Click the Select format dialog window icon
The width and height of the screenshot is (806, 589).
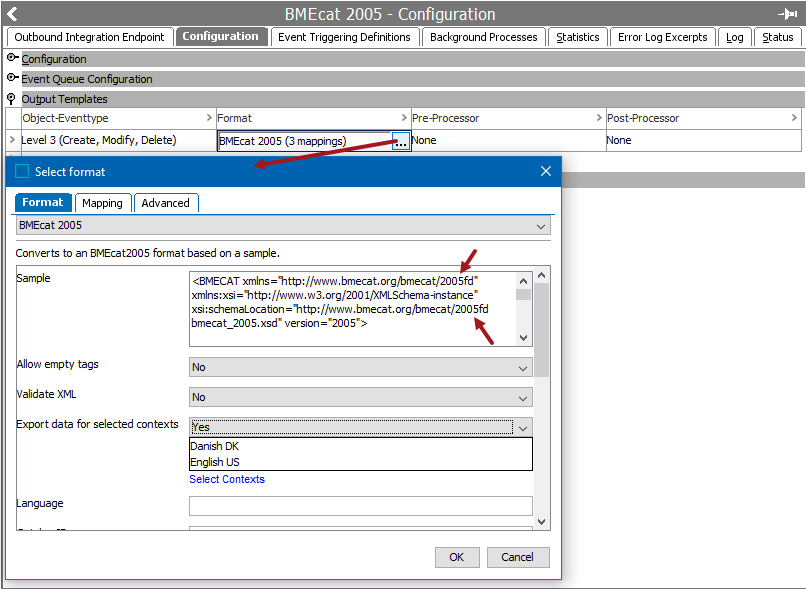pyautogui.click(x=22, y=171)
